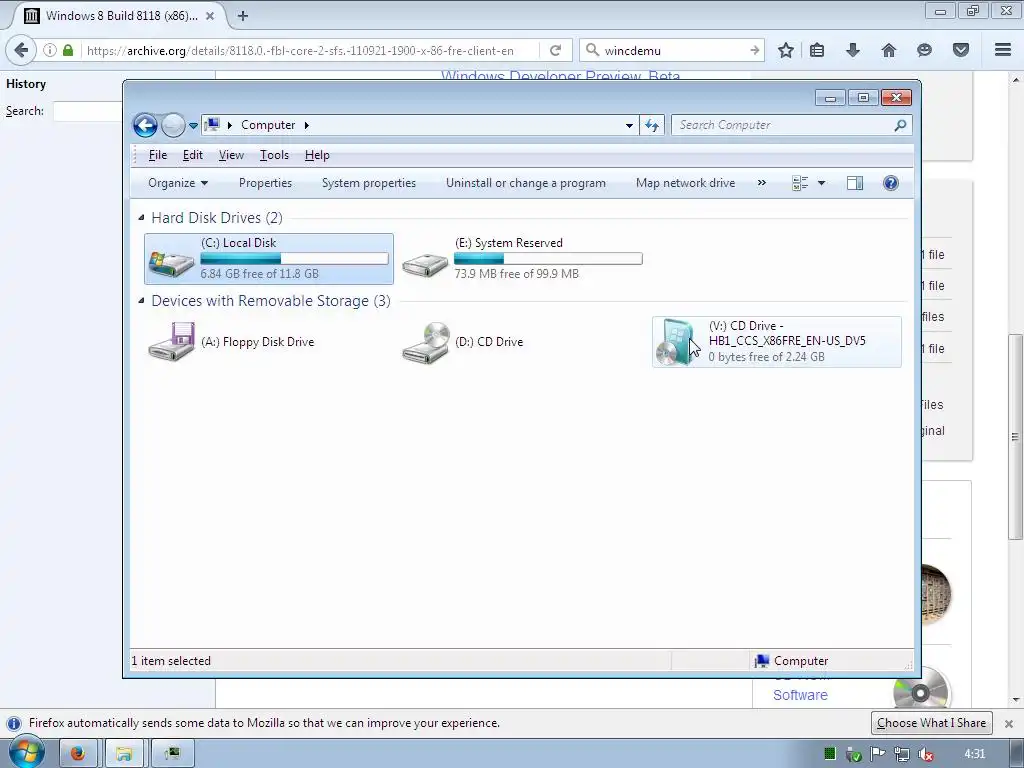Click System properties in the command bar

pyautogui.click(x=368, y=183)
